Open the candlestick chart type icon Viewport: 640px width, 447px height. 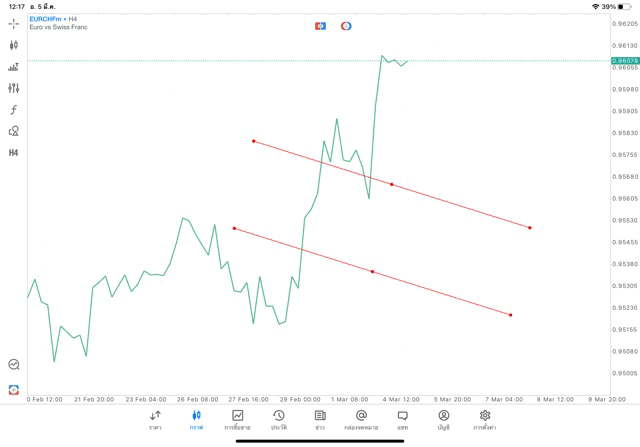14,45
